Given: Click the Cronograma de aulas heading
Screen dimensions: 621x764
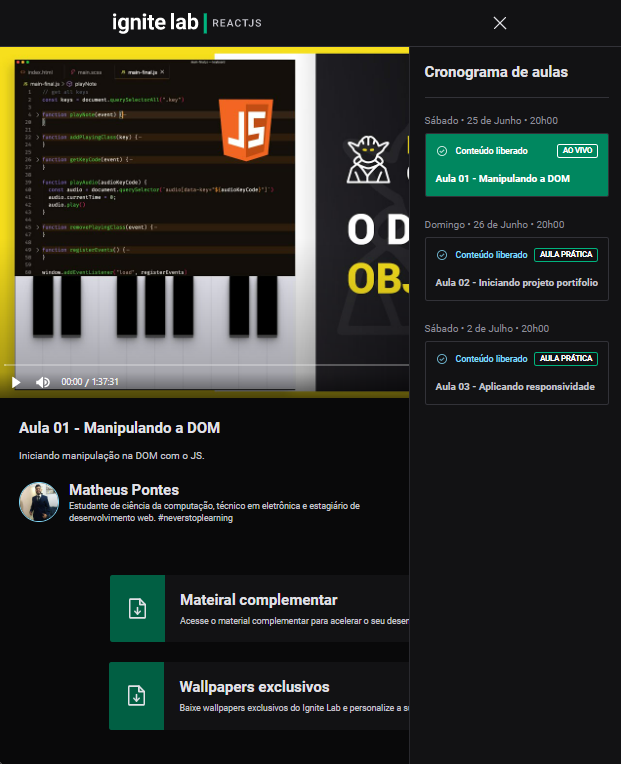Looking at the screenshot, I should coord(496,72).
